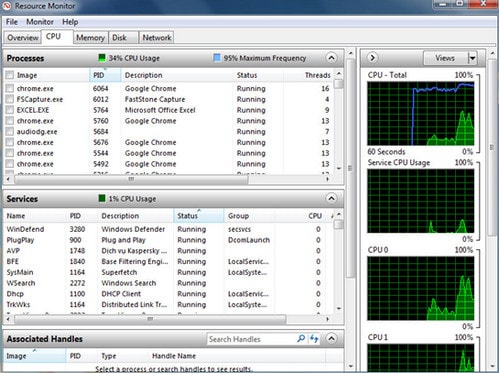This screenshot has height=373, width=499.
Task: Click the handle search magnifier icon
Action: pyautogui.click(x=301, y=339)
